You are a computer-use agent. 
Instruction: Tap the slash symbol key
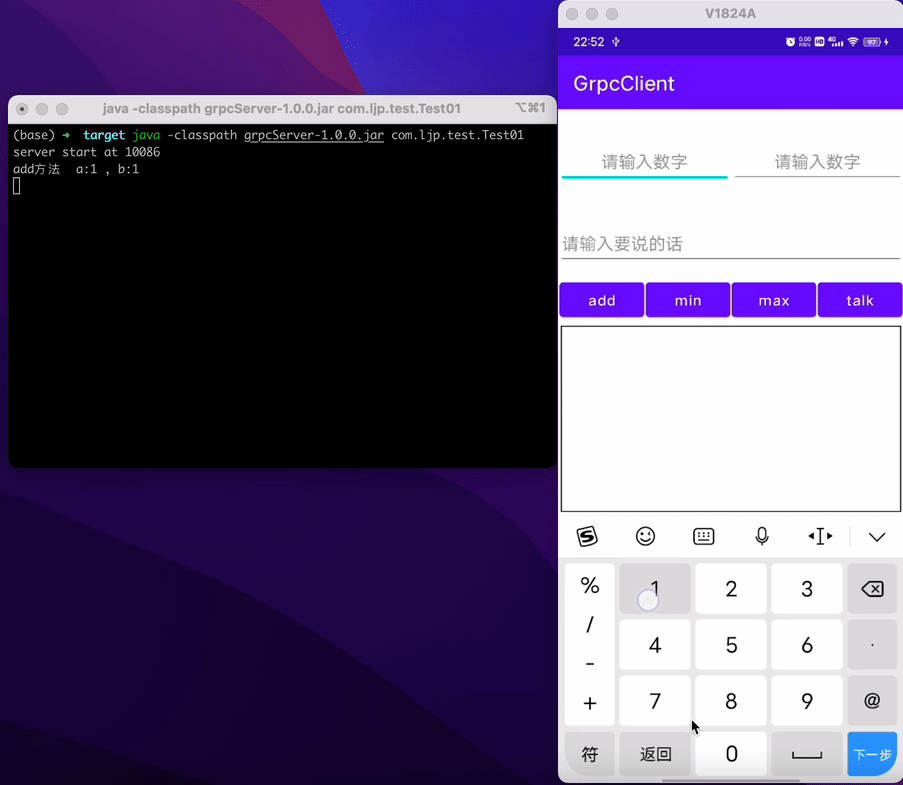[590, 624]
